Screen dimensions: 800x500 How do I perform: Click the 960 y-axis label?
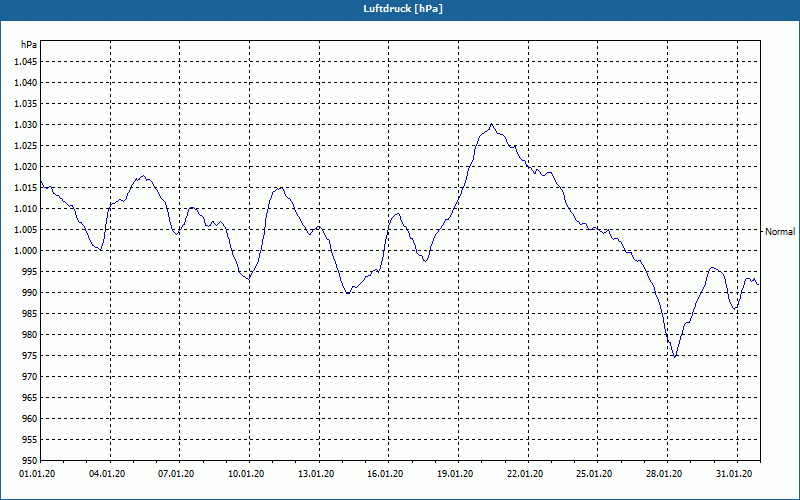[x=30, y=418]
